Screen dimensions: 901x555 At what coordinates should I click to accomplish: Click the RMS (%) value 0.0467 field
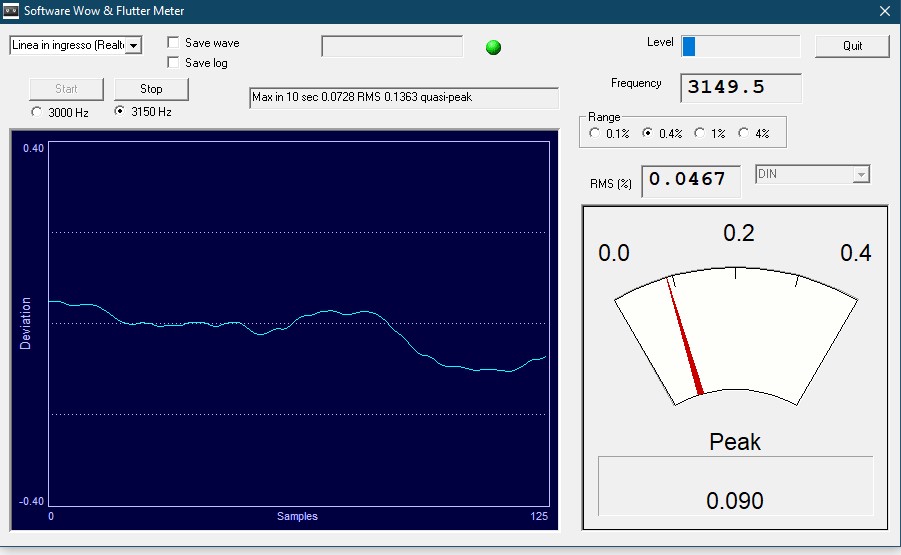pos(691,180)
